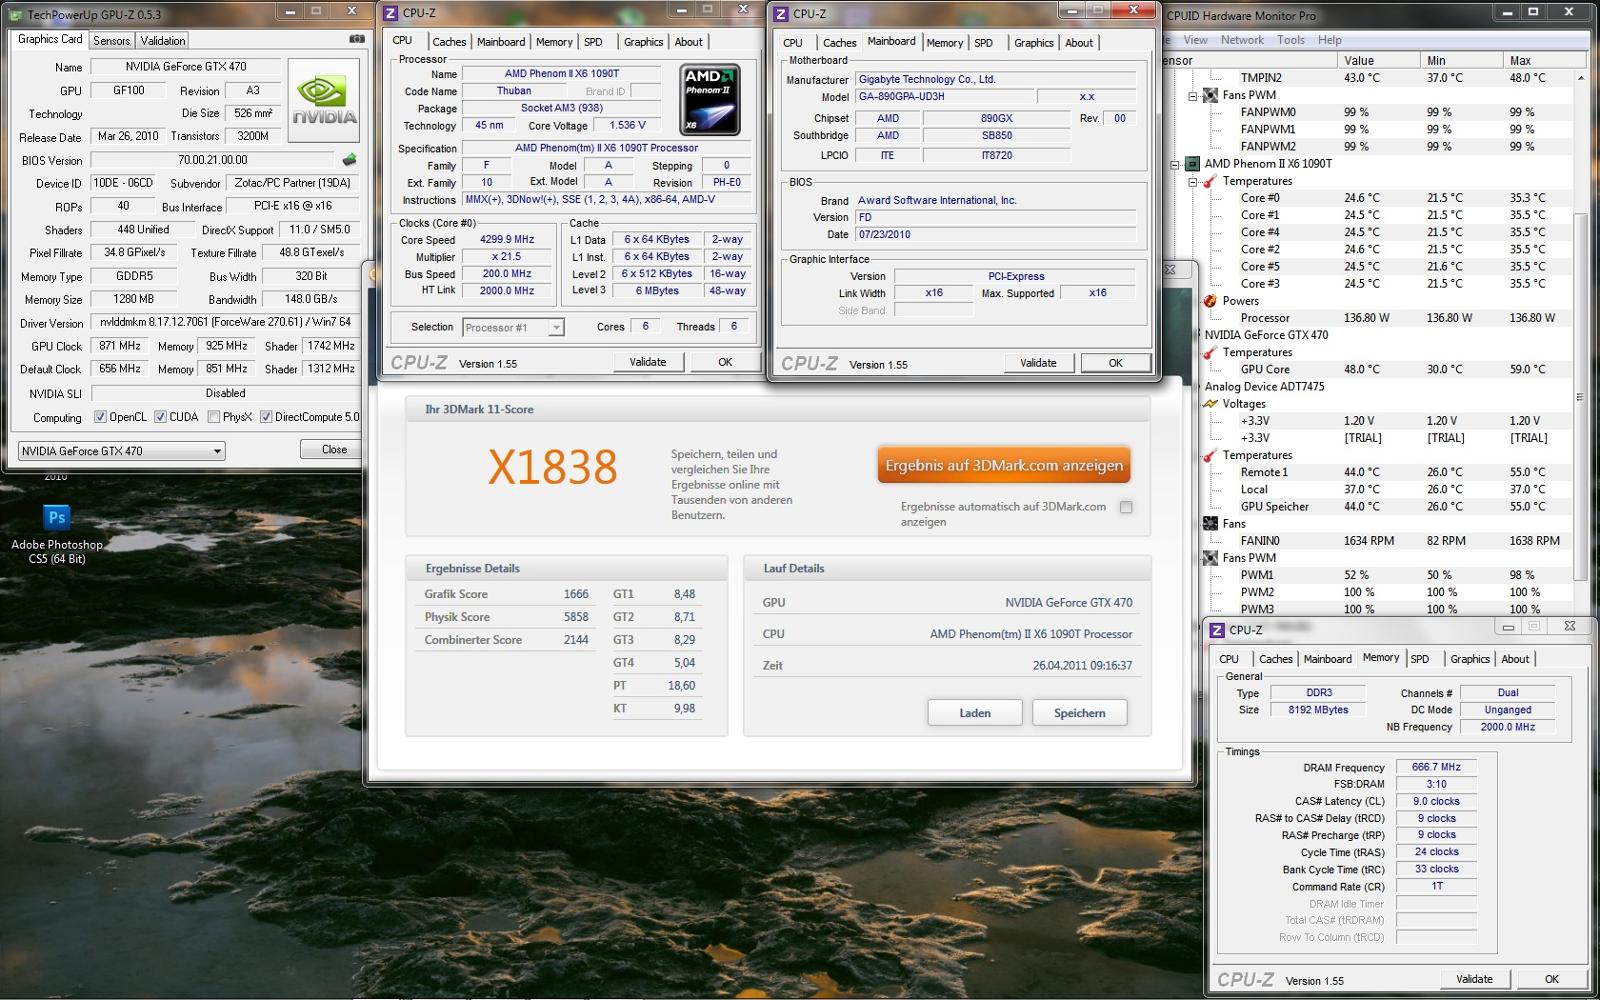The height and width of the screenshot is (1000, 1600).
Task: Click the Physik Score row in 3DMark
Action: pyautogui.click(x=506, y=617)
